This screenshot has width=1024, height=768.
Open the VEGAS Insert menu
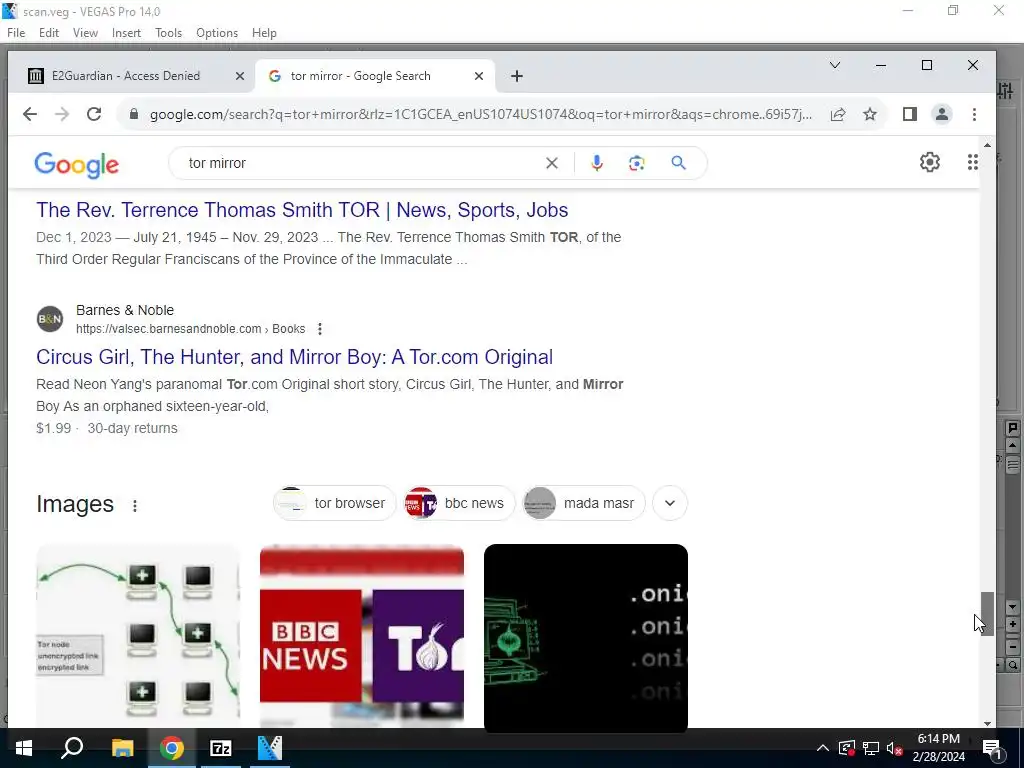coord(126,33)
